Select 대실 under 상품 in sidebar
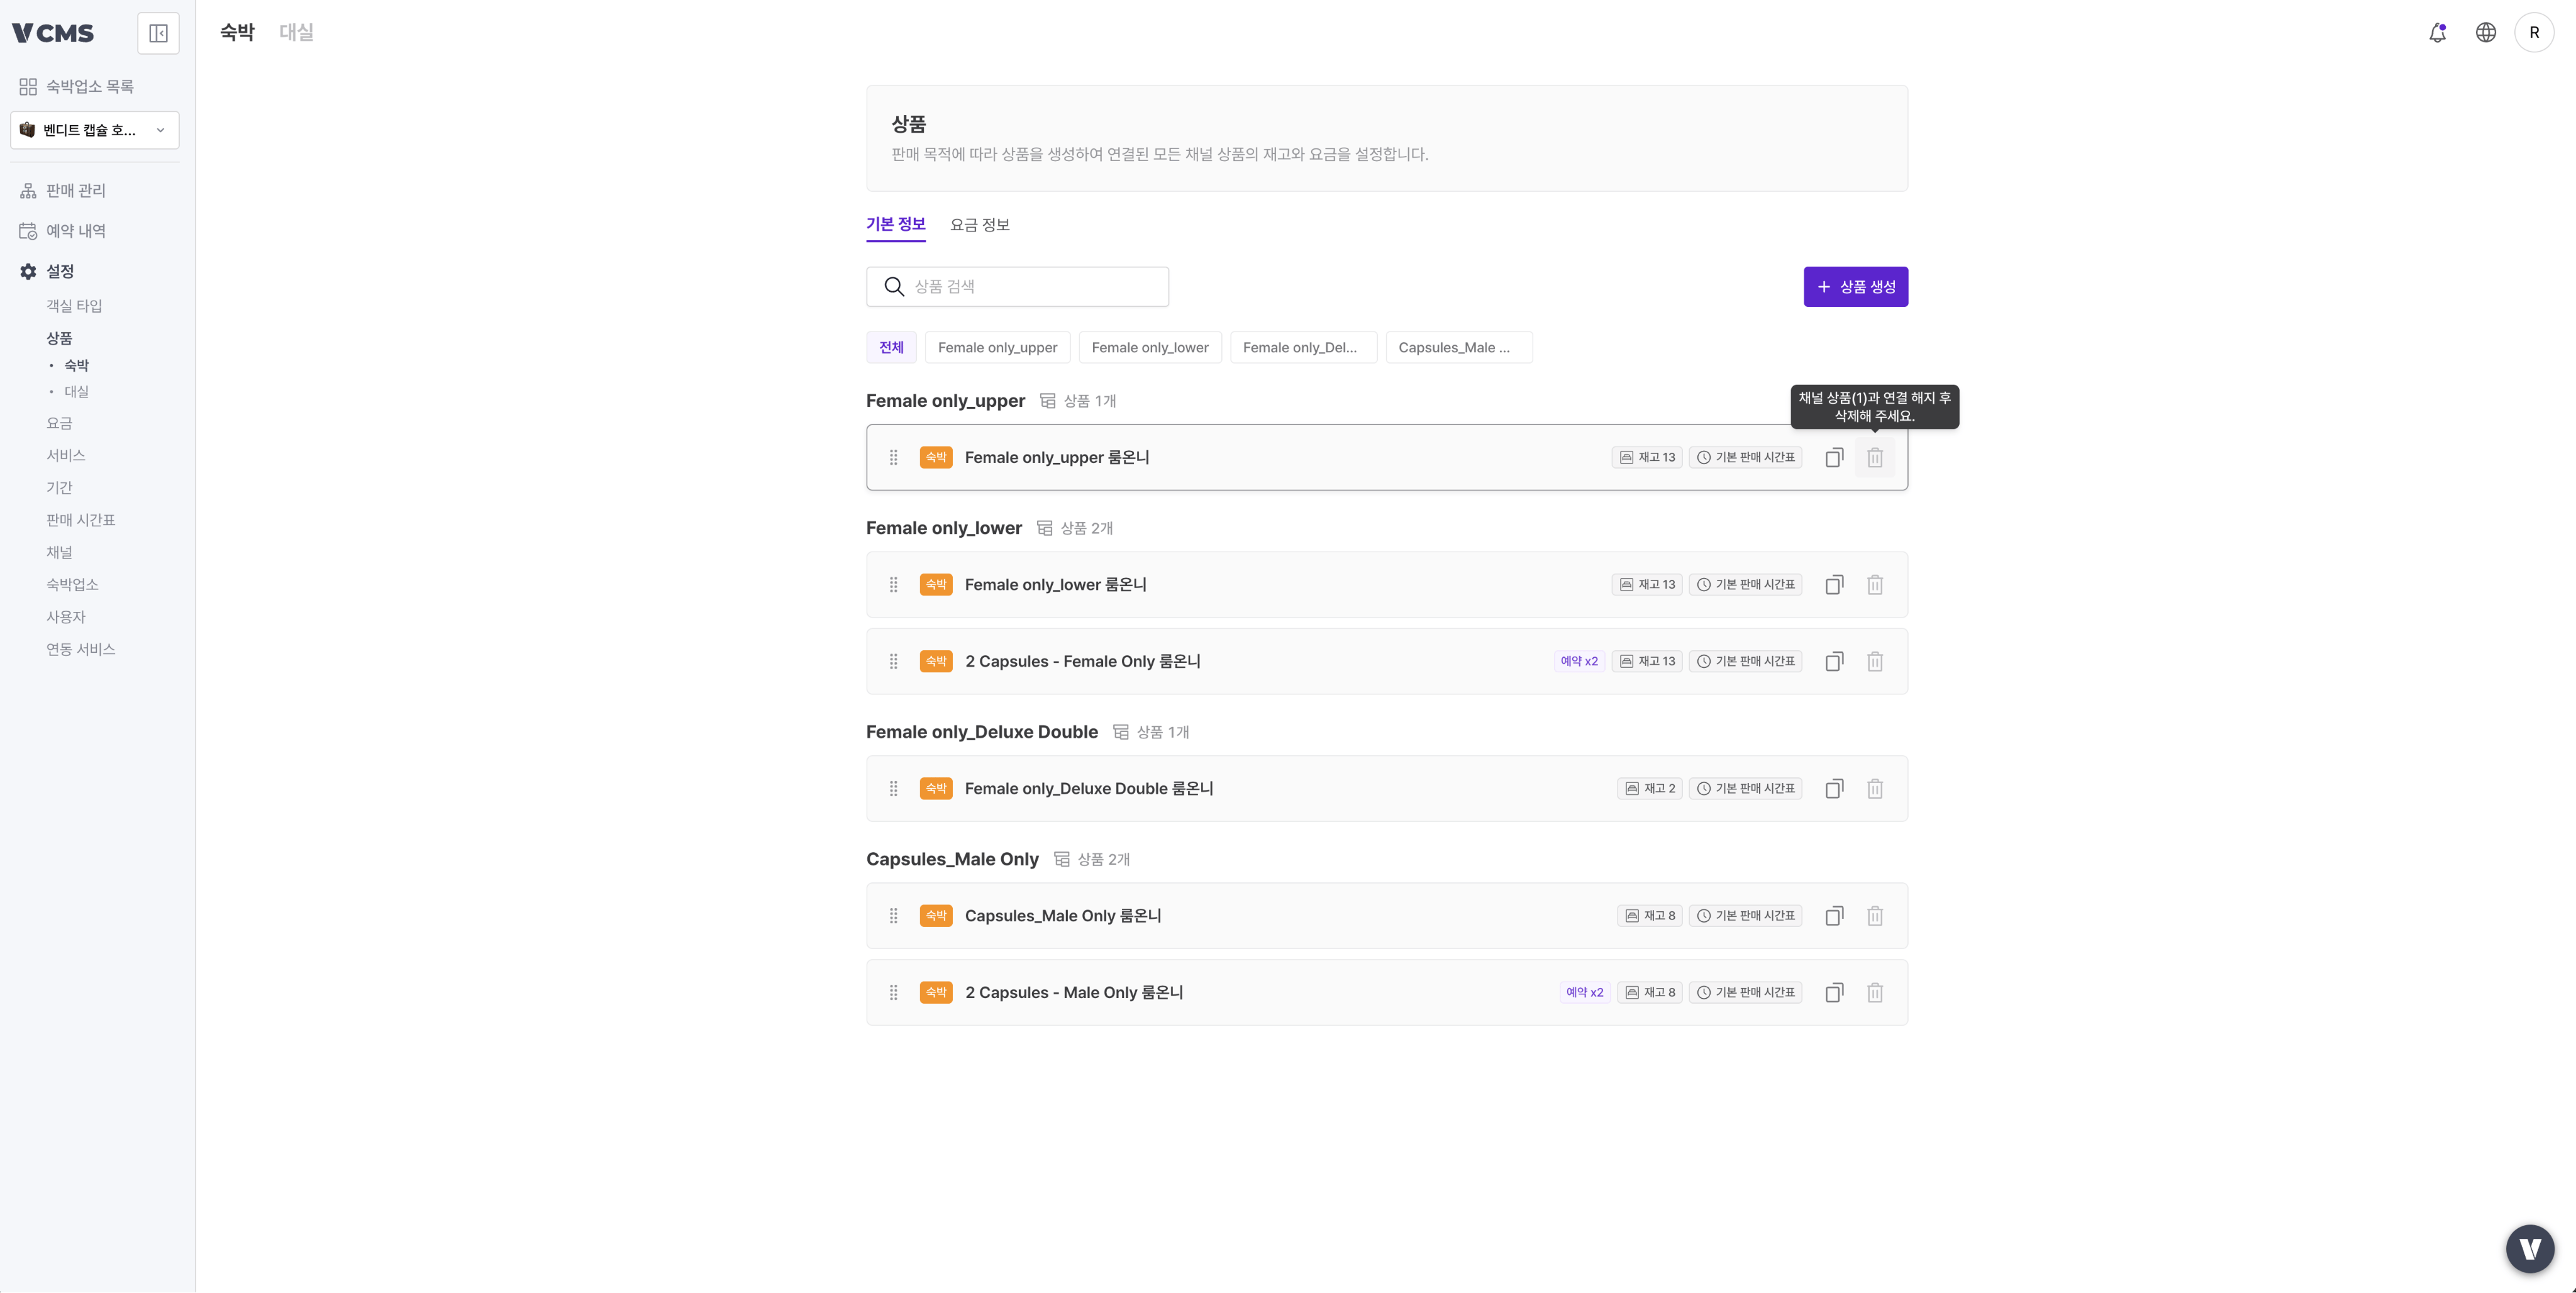The height and width of the screenshot is (1293, 2576). (76, 392)
